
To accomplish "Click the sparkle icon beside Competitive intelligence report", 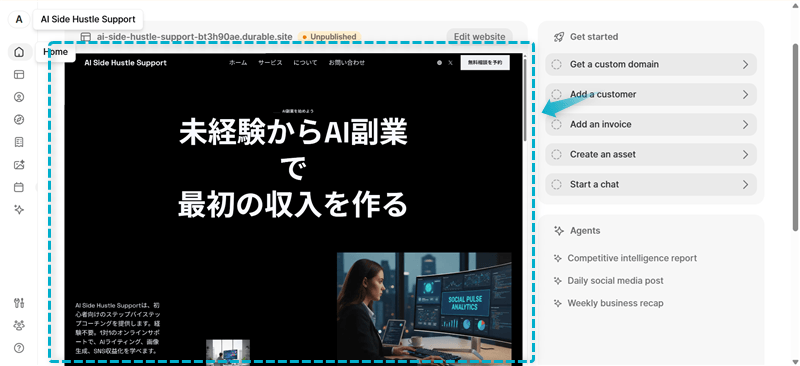I will pyautogui.click(x=558, y=258).
